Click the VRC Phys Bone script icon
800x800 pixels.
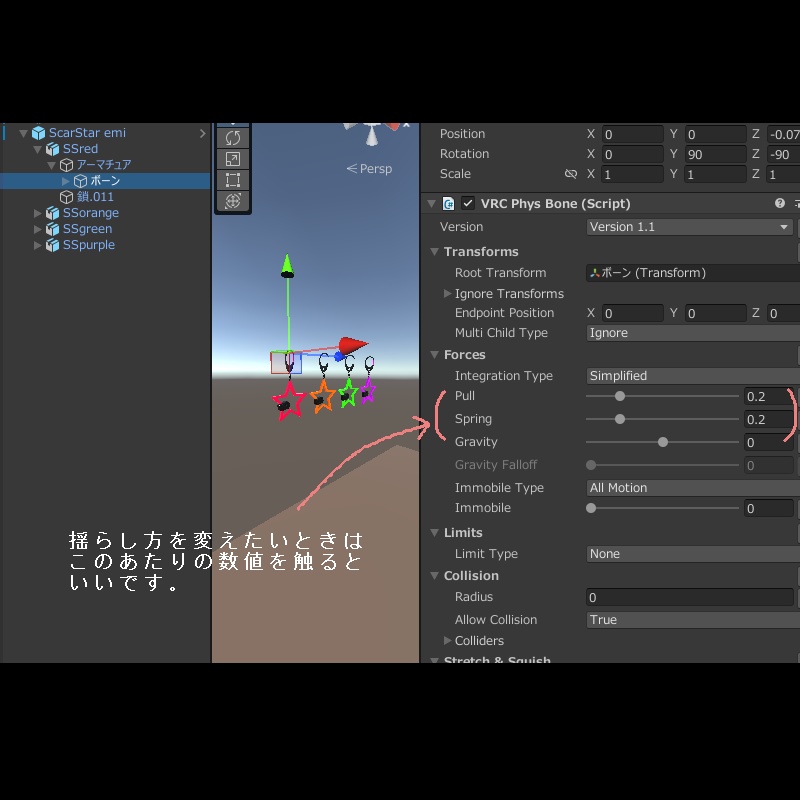pos(448,204)
